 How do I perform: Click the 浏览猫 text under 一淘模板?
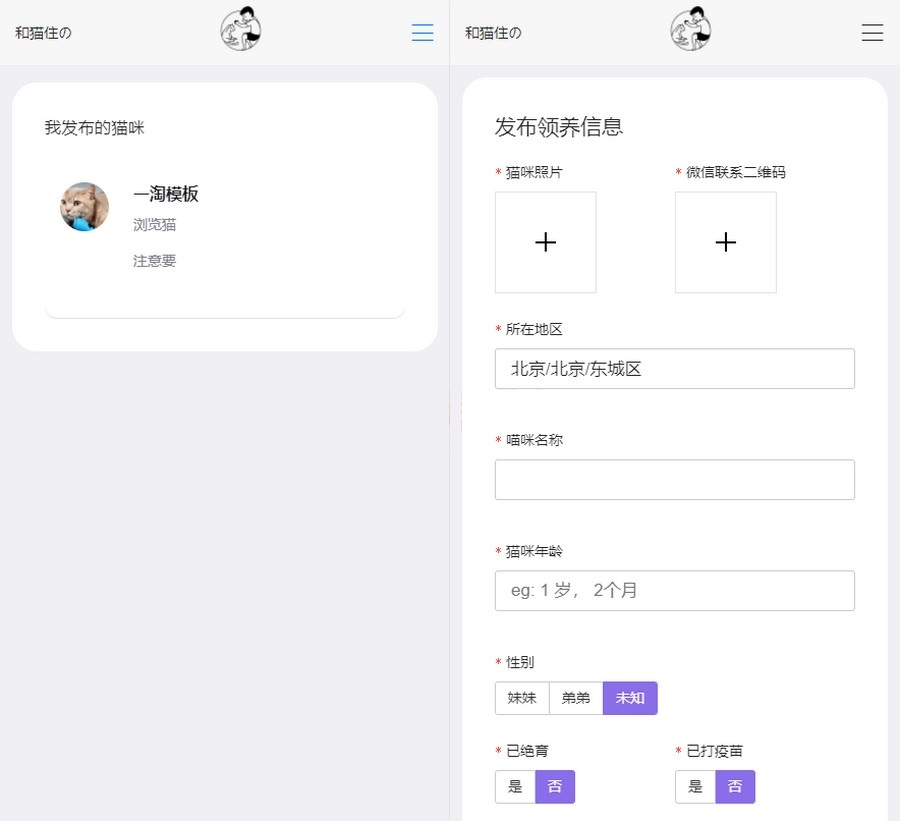(154, 224)
